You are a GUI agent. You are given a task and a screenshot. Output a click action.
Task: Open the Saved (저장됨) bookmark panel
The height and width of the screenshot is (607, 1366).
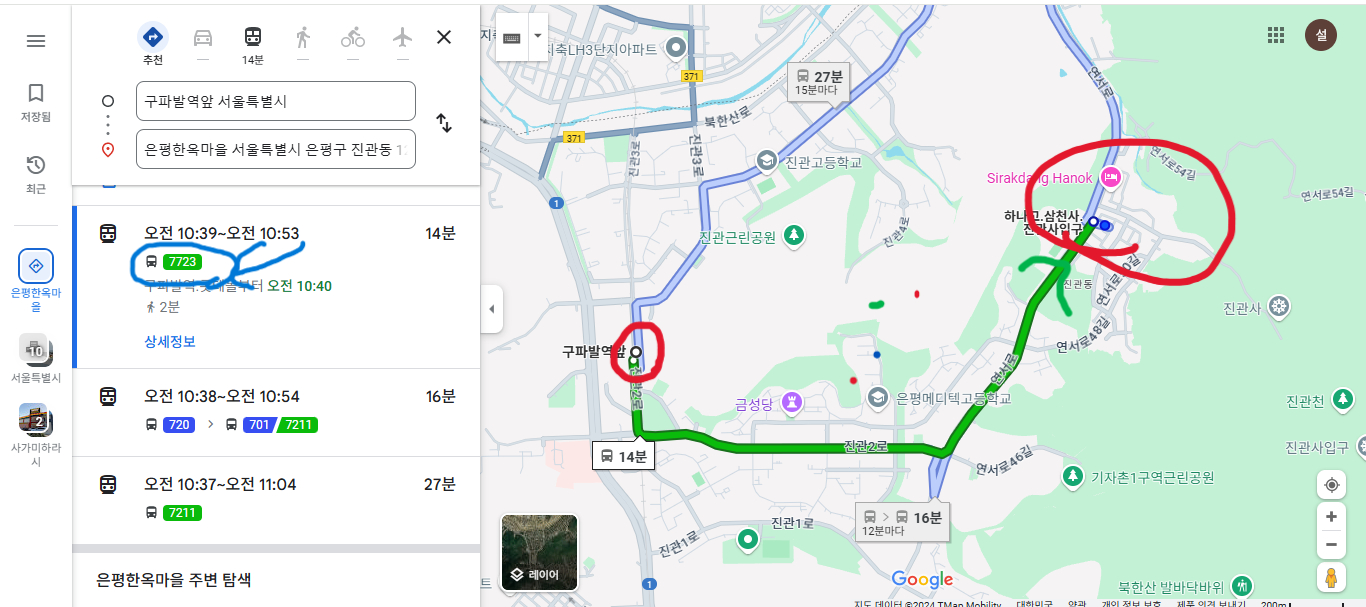point(36,103)
